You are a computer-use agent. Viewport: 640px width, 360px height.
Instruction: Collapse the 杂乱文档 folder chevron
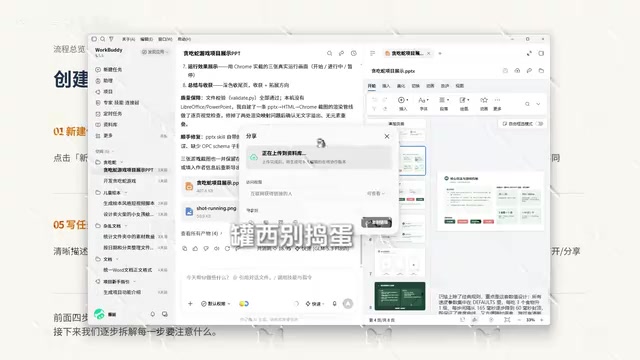(126, 226)
